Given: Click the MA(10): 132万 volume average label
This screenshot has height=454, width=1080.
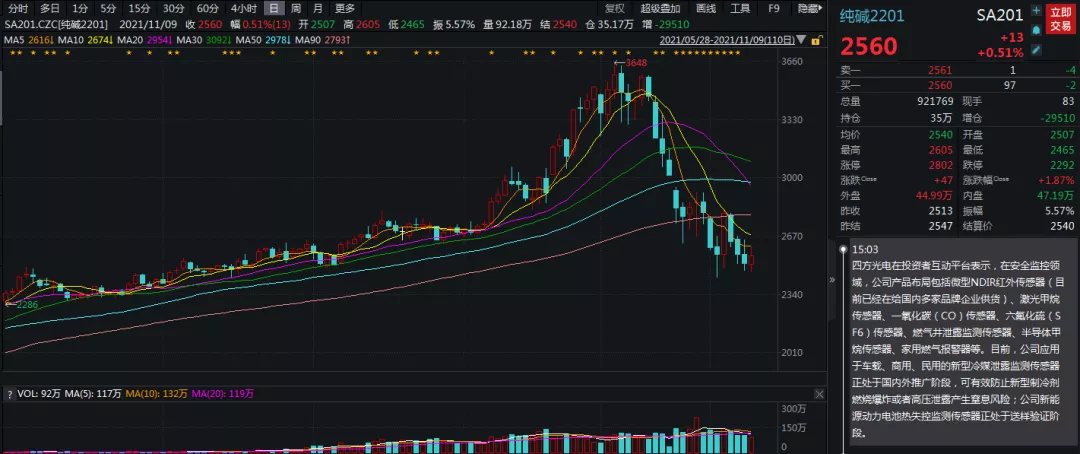Looking at the screenshot, I should [x=157, y=394].
